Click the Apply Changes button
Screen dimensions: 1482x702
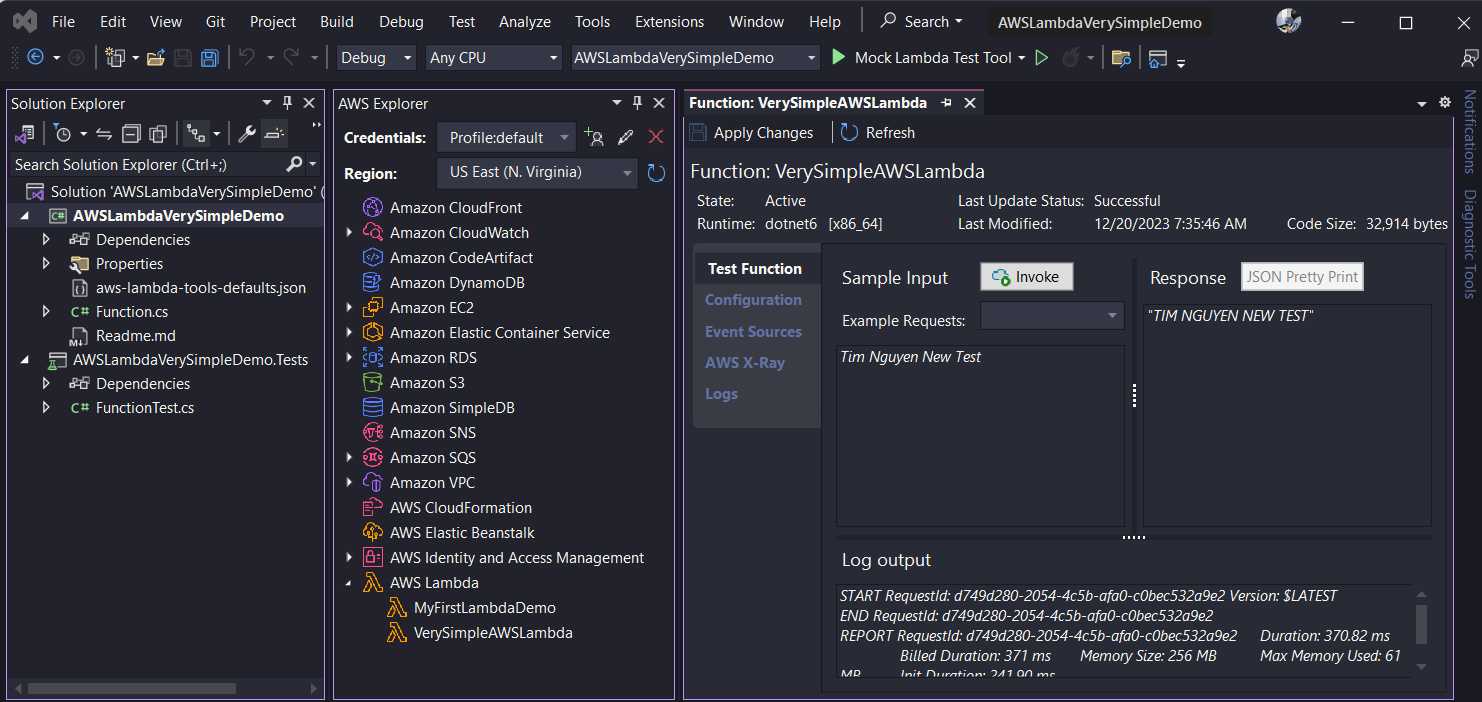(x=752, y=133)
